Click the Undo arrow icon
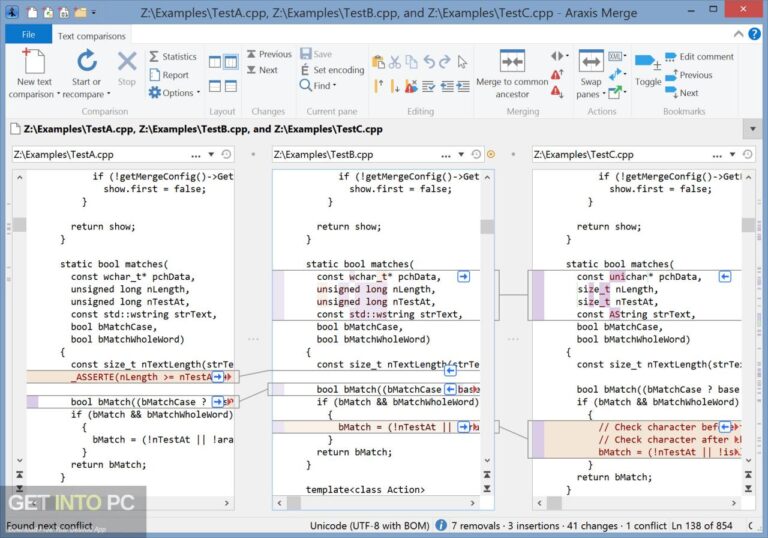The height and width of the screenshot is (538, 768). [429, 62]
